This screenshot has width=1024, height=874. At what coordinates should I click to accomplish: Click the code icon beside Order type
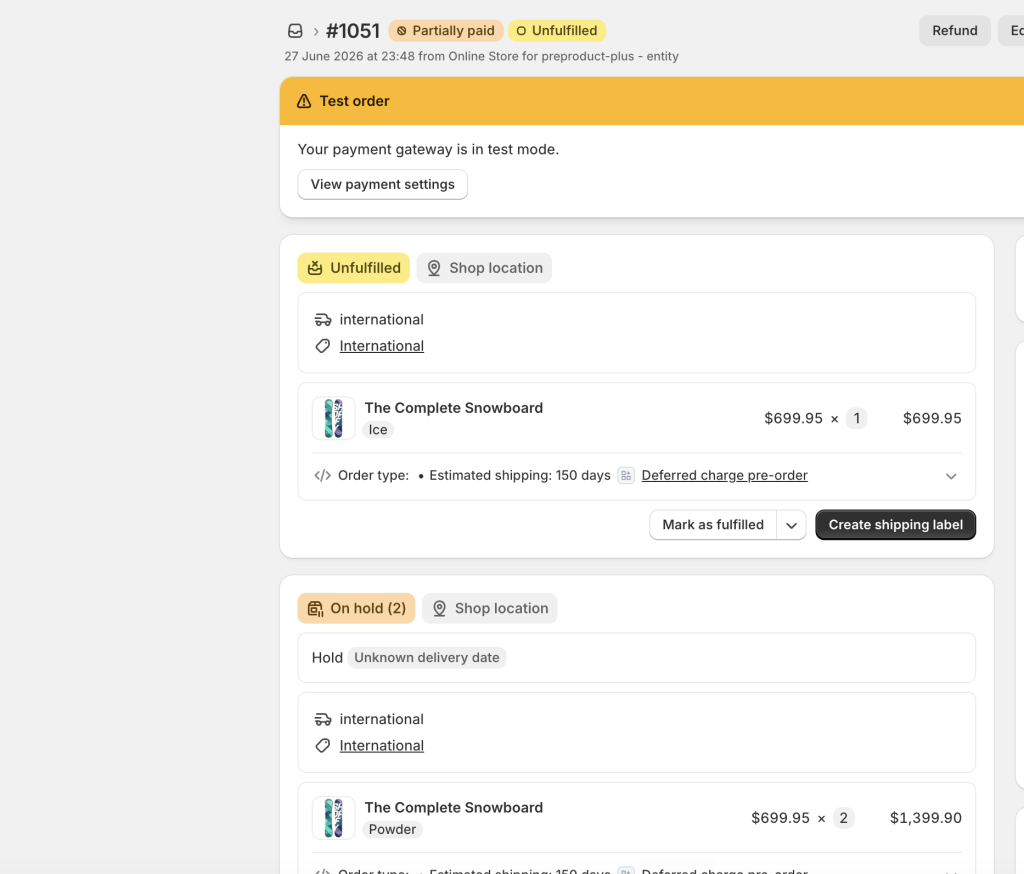point(323,476)
